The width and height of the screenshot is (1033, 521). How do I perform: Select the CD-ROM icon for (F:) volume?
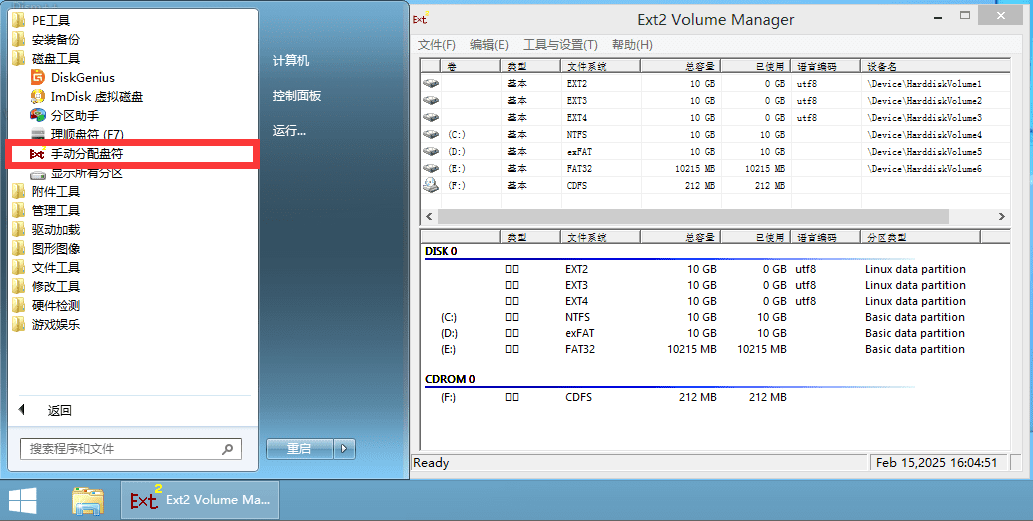[x=431, y=185]
